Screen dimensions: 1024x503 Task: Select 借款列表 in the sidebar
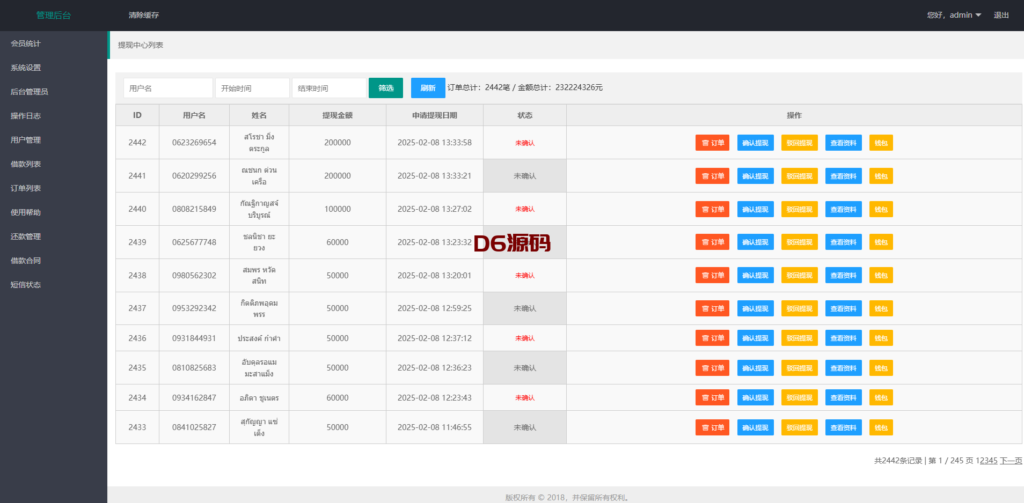(26, 164)
